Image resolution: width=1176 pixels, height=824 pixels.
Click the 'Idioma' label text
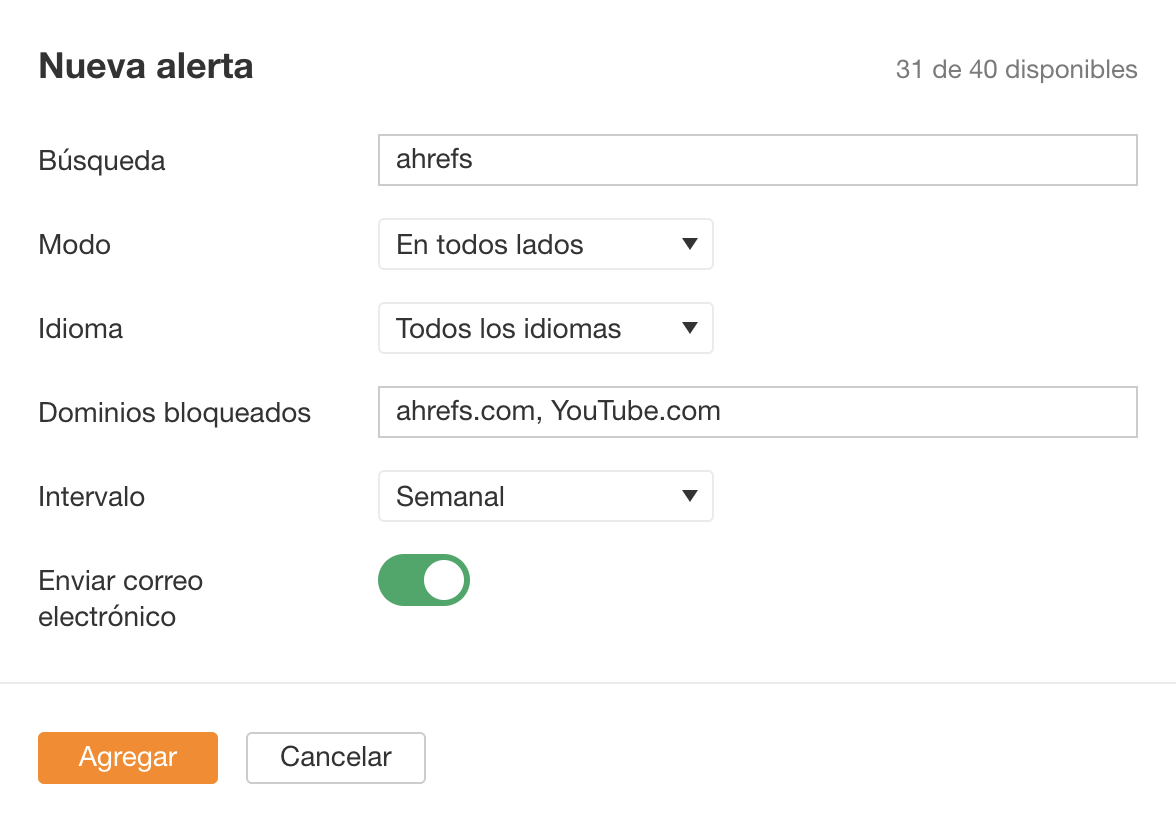coord(81,329)
